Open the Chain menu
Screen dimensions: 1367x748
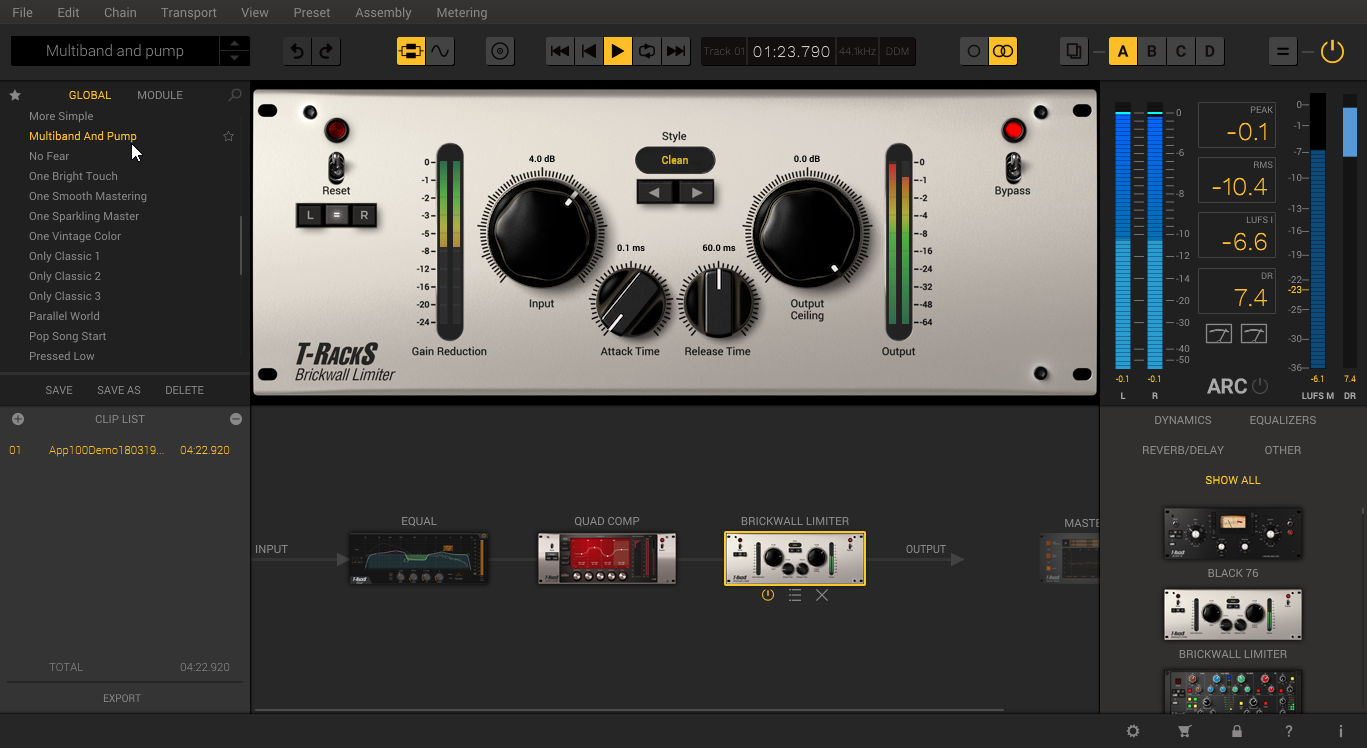120,13
